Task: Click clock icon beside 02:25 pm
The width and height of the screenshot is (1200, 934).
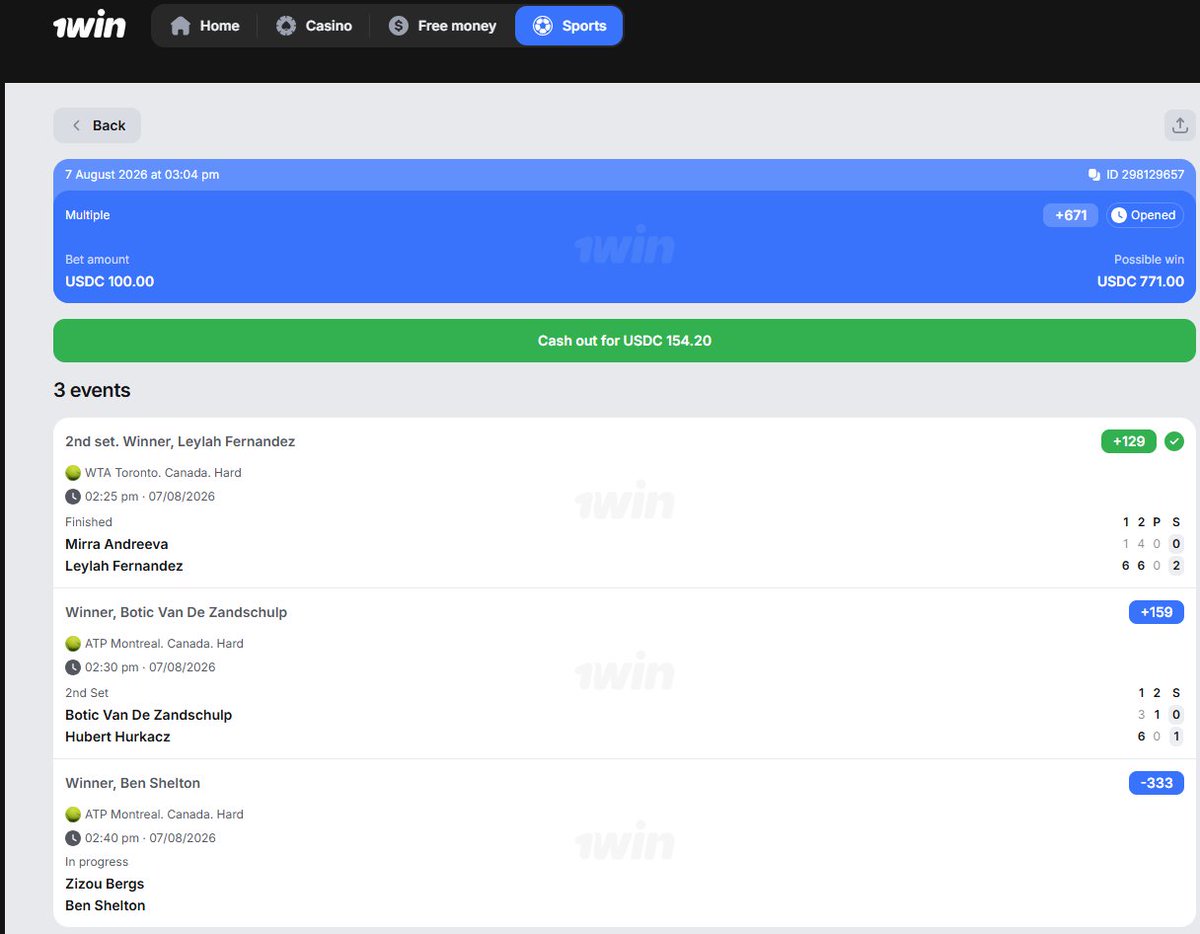Action: click(x=73, y=497)
